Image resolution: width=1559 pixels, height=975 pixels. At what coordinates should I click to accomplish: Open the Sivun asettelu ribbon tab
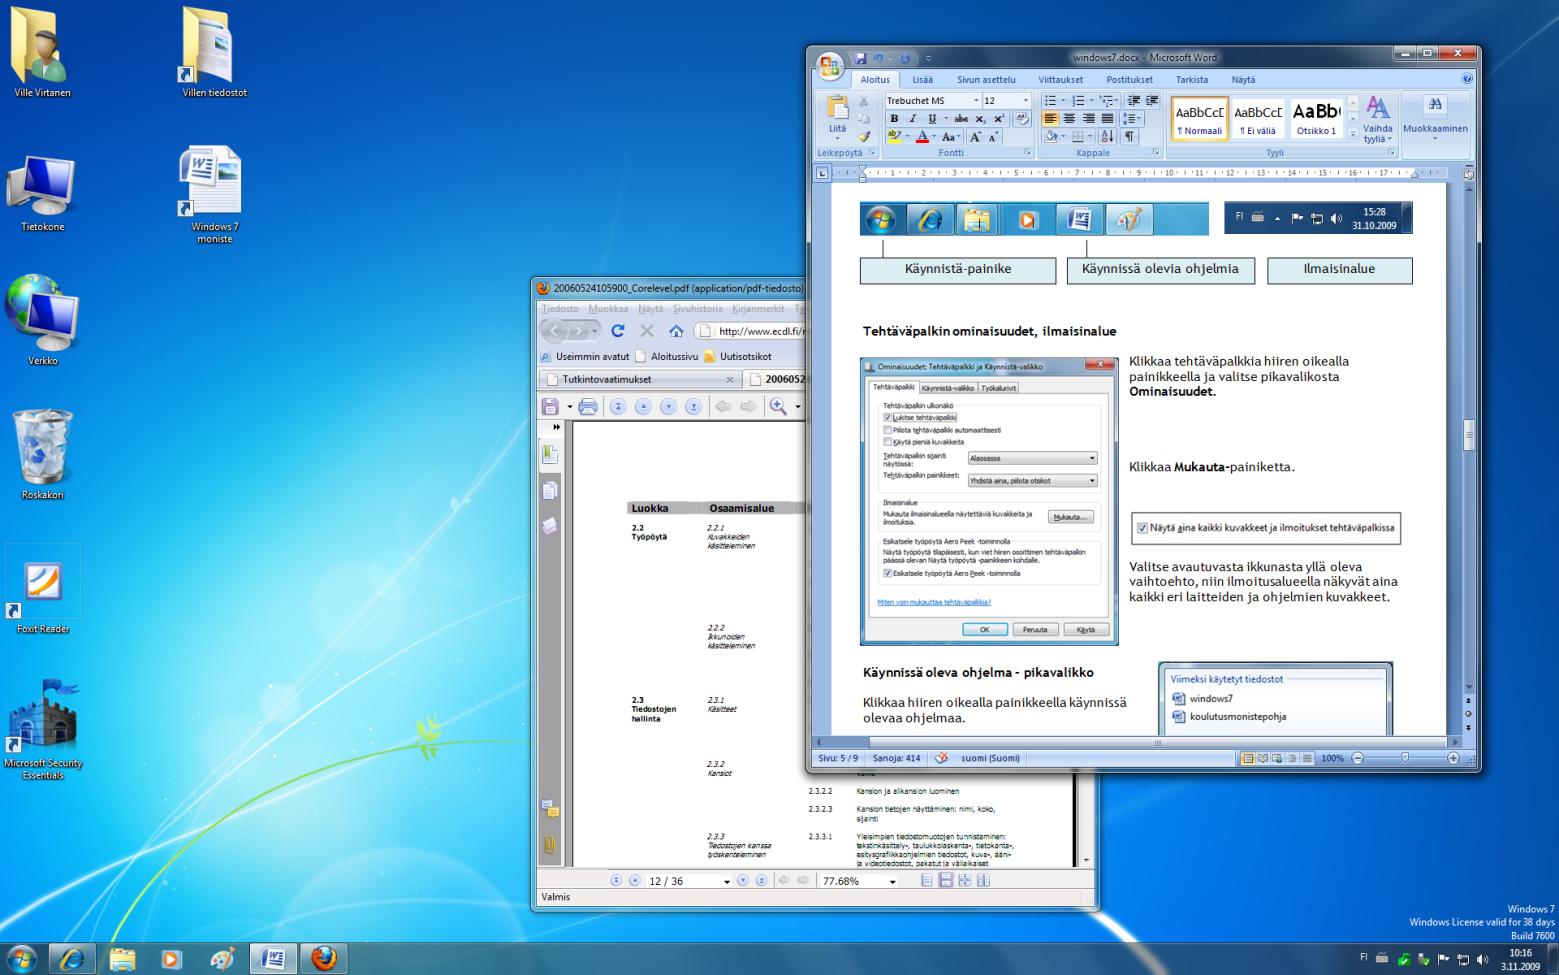[x=986, y=80]
